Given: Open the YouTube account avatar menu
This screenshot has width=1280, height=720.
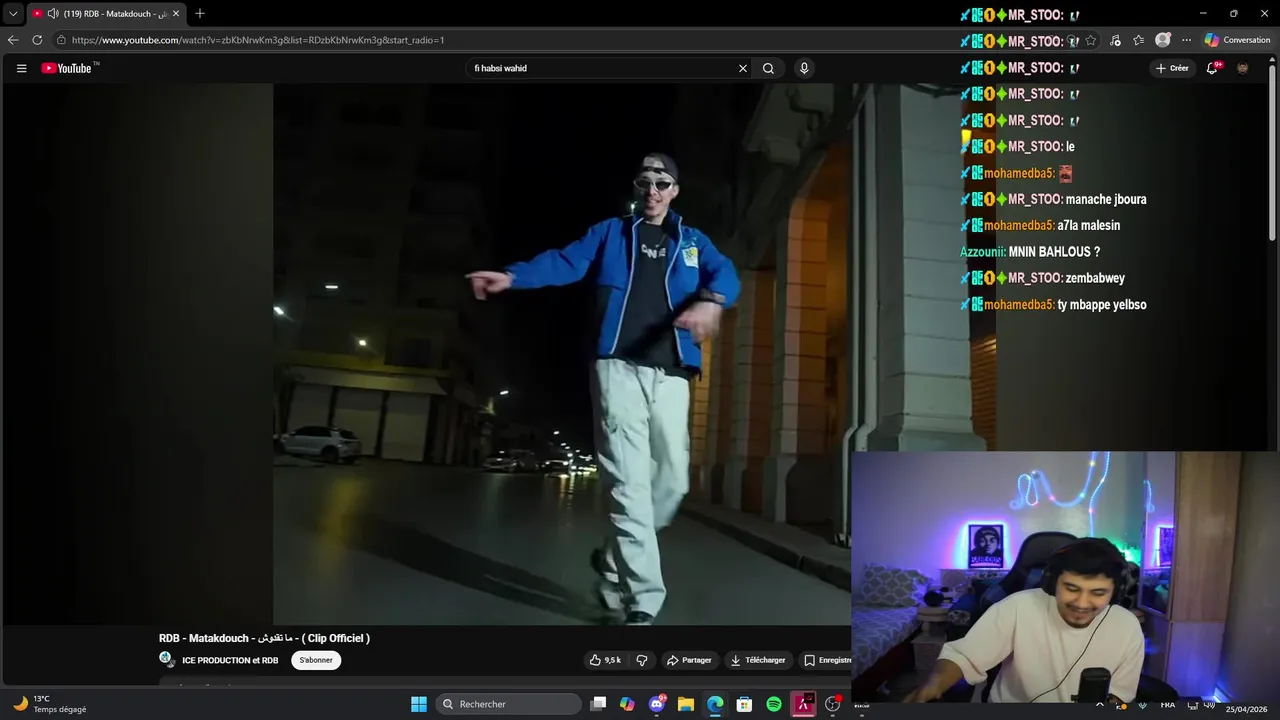Looking at the screenshot, I should point(1243,68).
